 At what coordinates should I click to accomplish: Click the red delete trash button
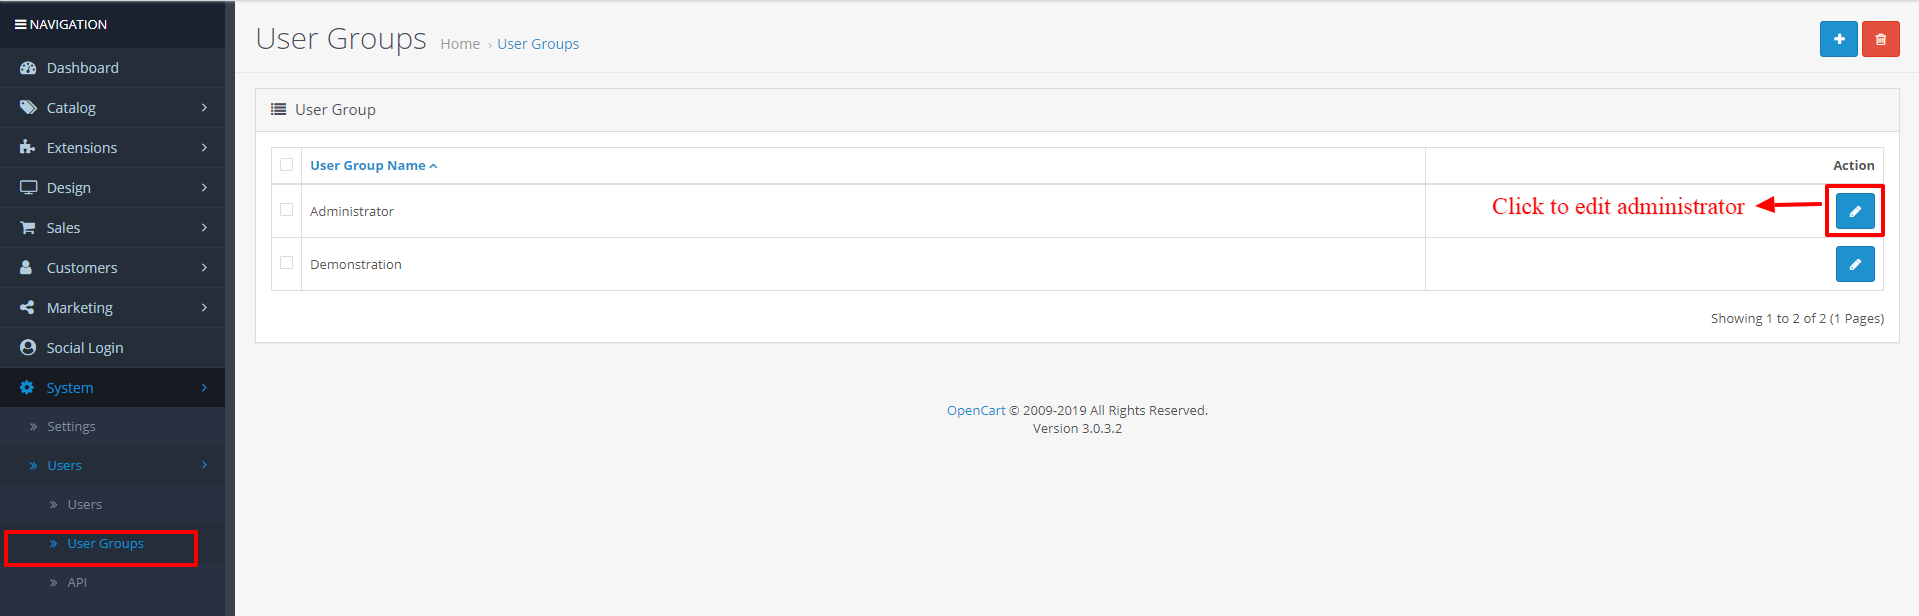coord(1880,40)
